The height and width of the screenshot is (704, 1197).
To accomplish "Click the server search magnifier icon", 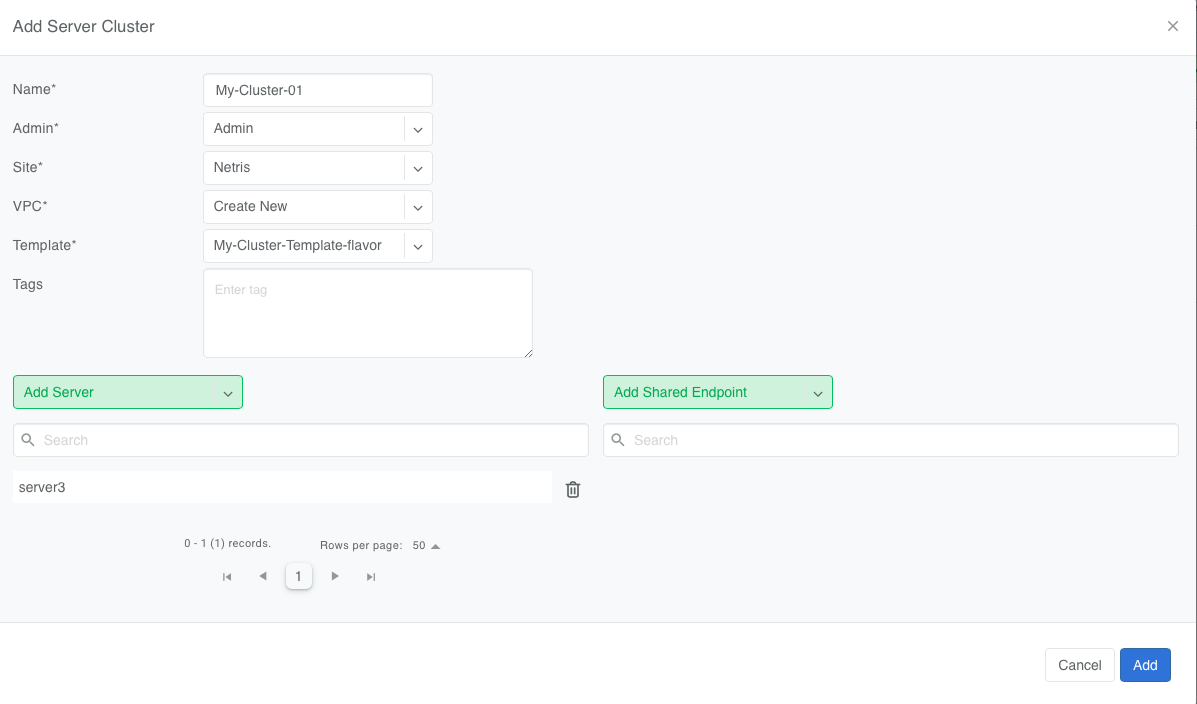I will [28, 440].
